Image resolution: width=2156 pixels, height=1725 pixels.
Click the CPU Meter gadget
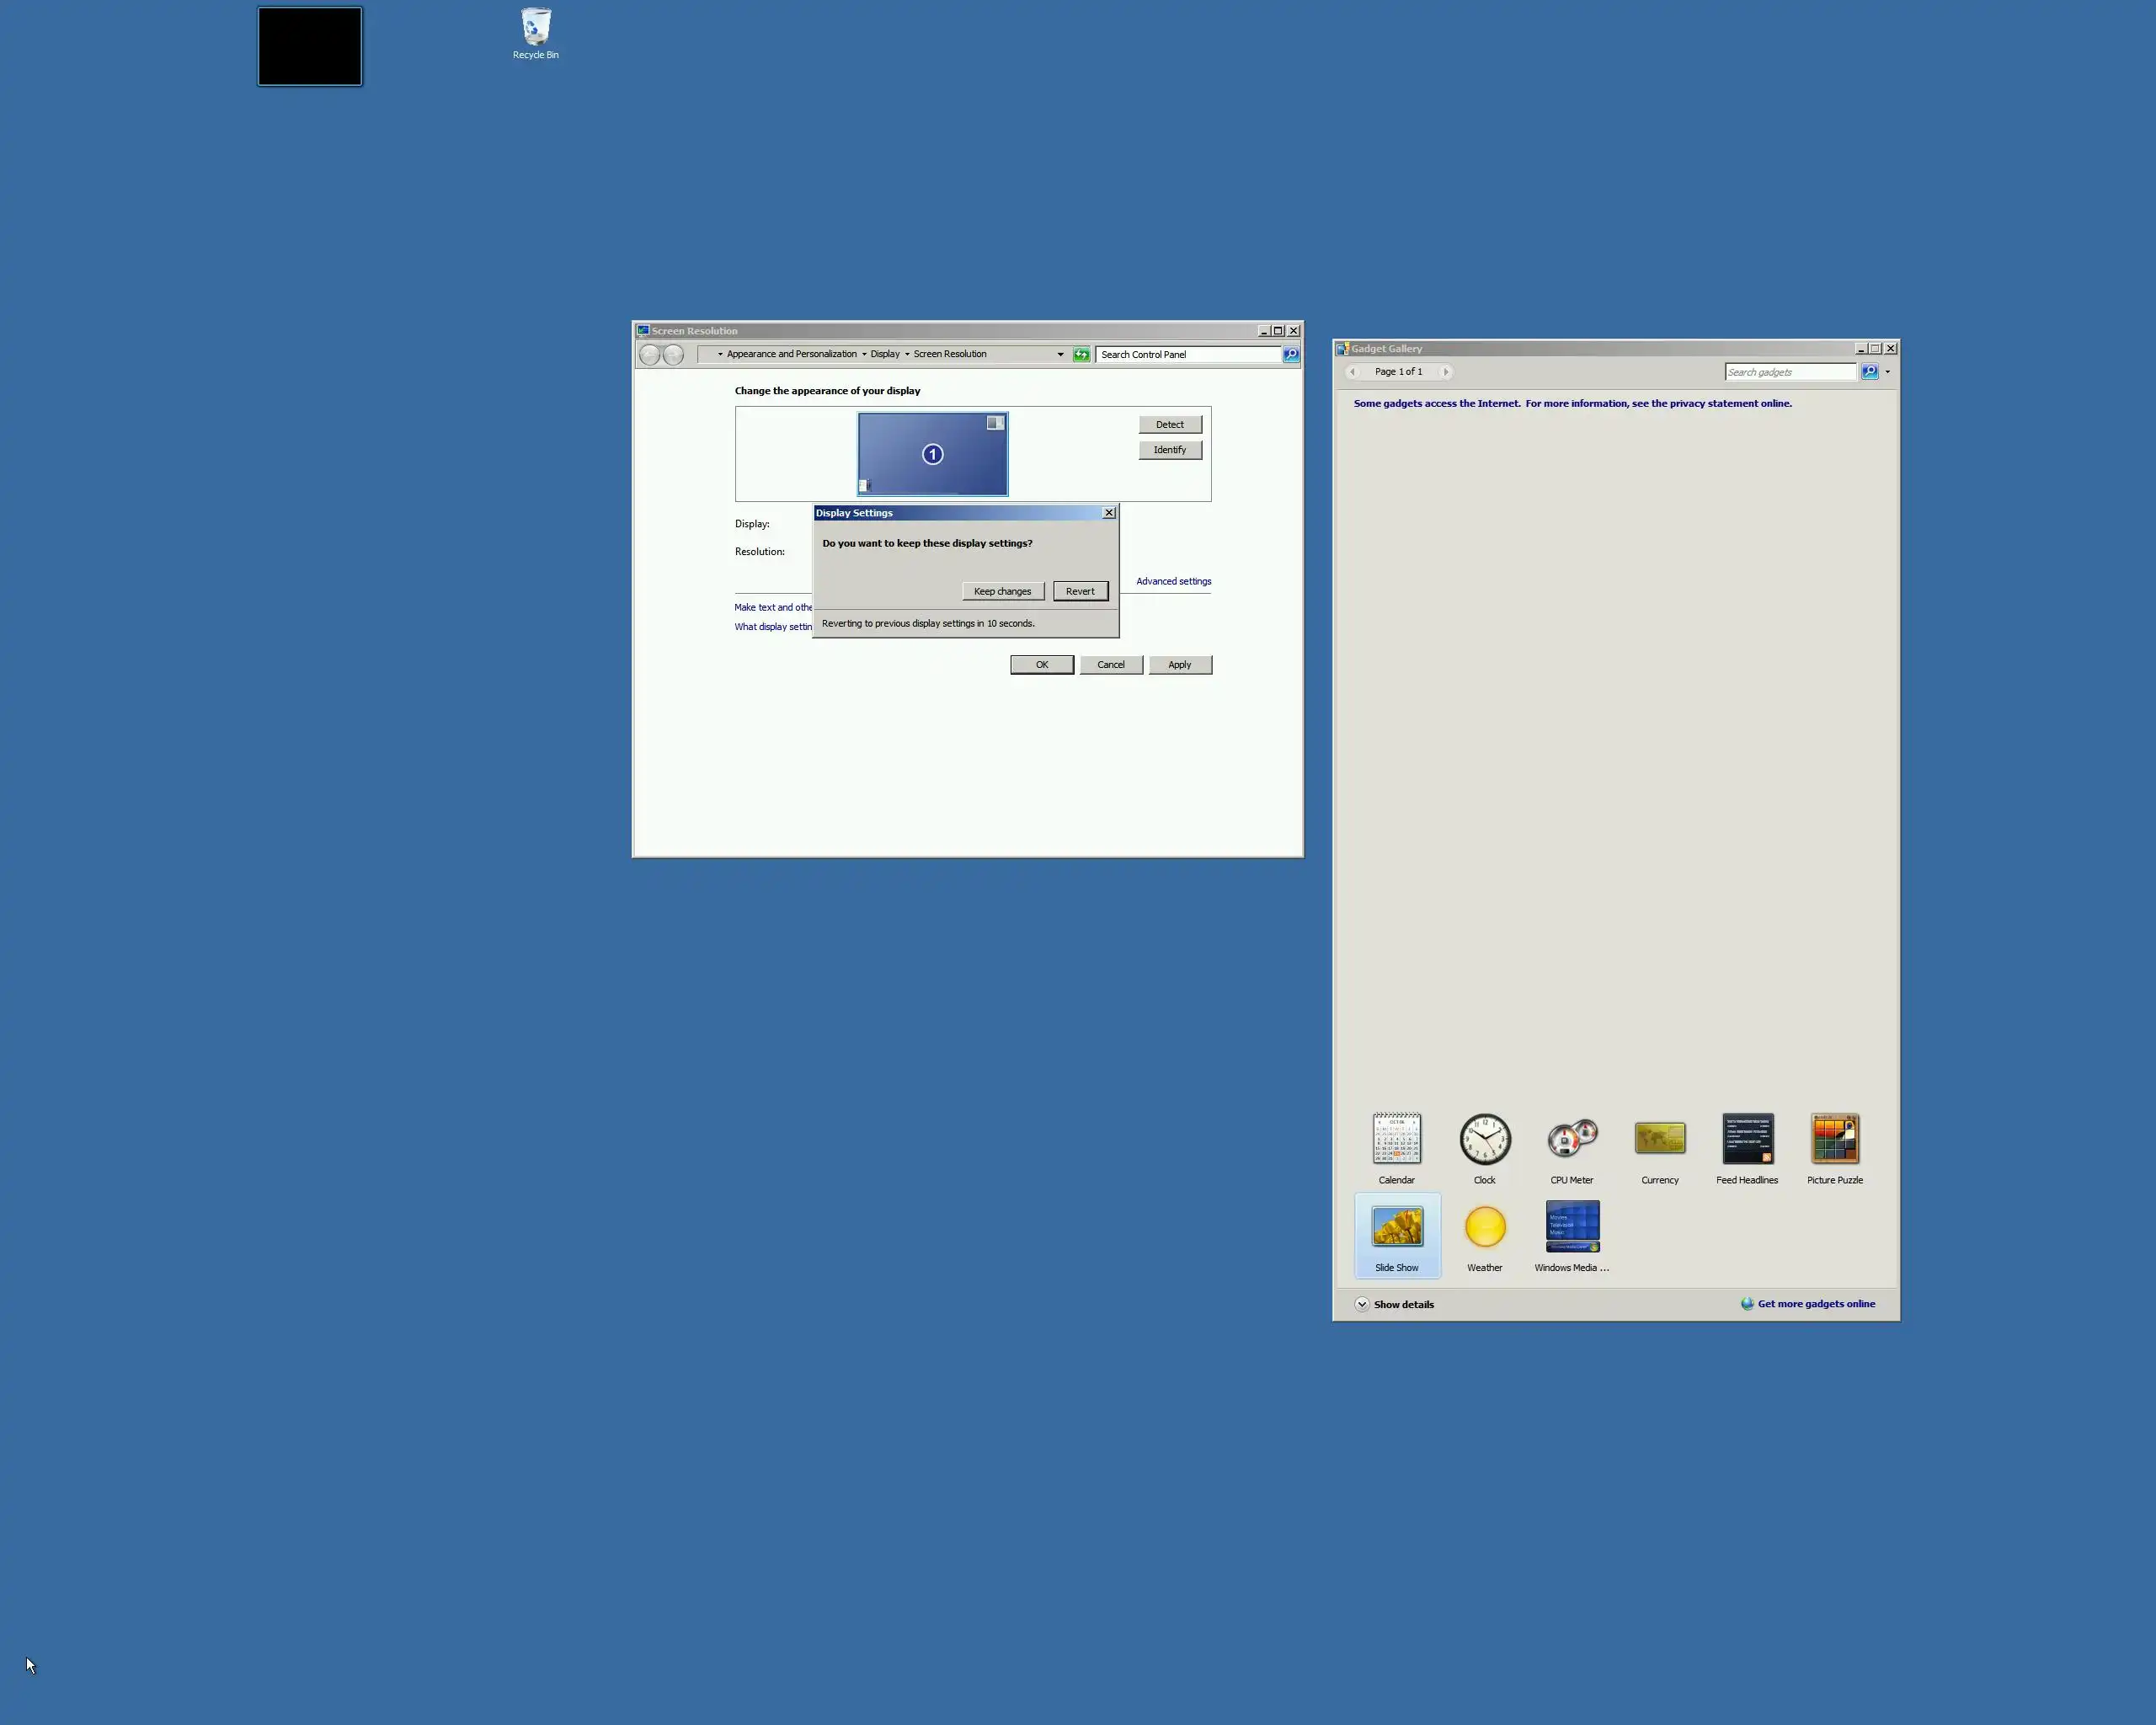tap(1572, 1140)
